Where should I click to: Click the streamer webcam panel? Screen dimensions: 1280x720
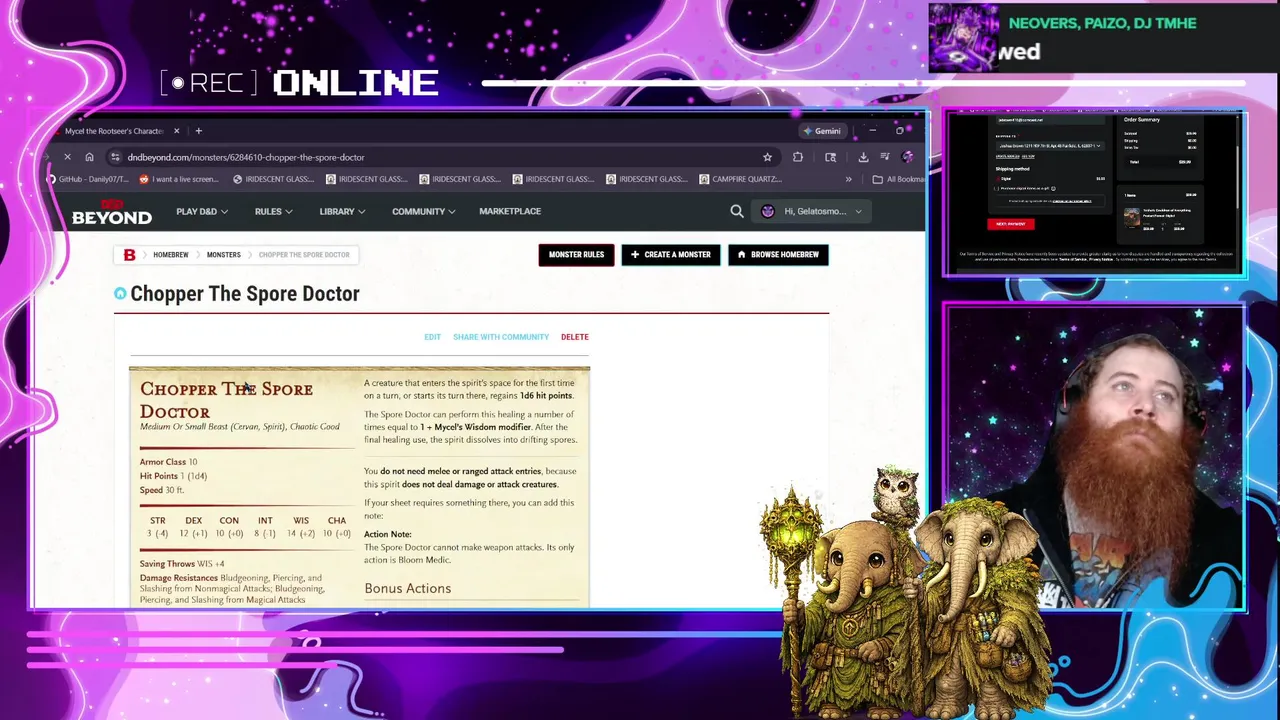click(x=1095, y=458)
